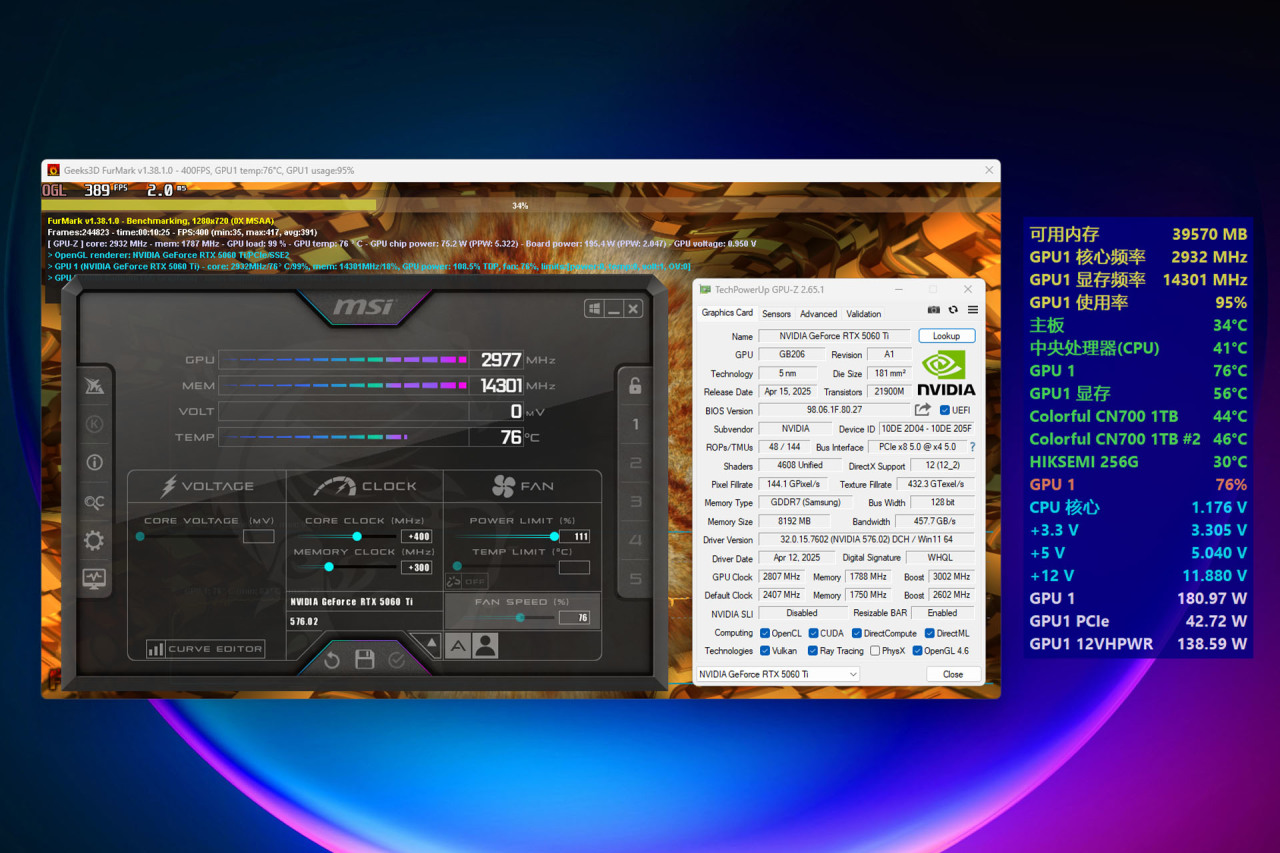1280x853 pixels.
Task: Select Afterburner profile slot 5
Action: coord(635,579)
